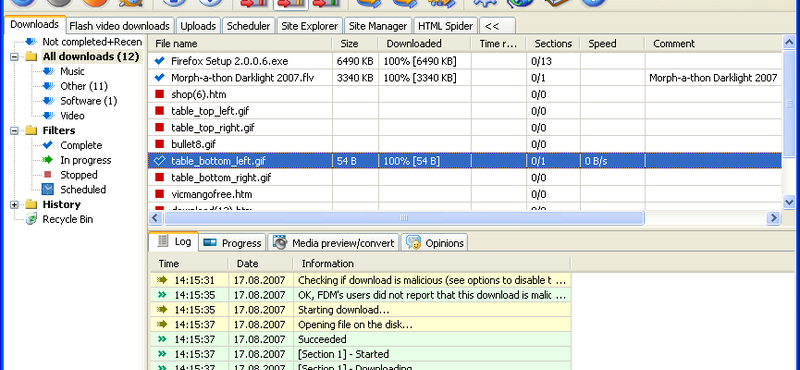The width and height of the screenshot is (800, 370).
Task: Switch to the Progress tab
Action: pos(233,243)
